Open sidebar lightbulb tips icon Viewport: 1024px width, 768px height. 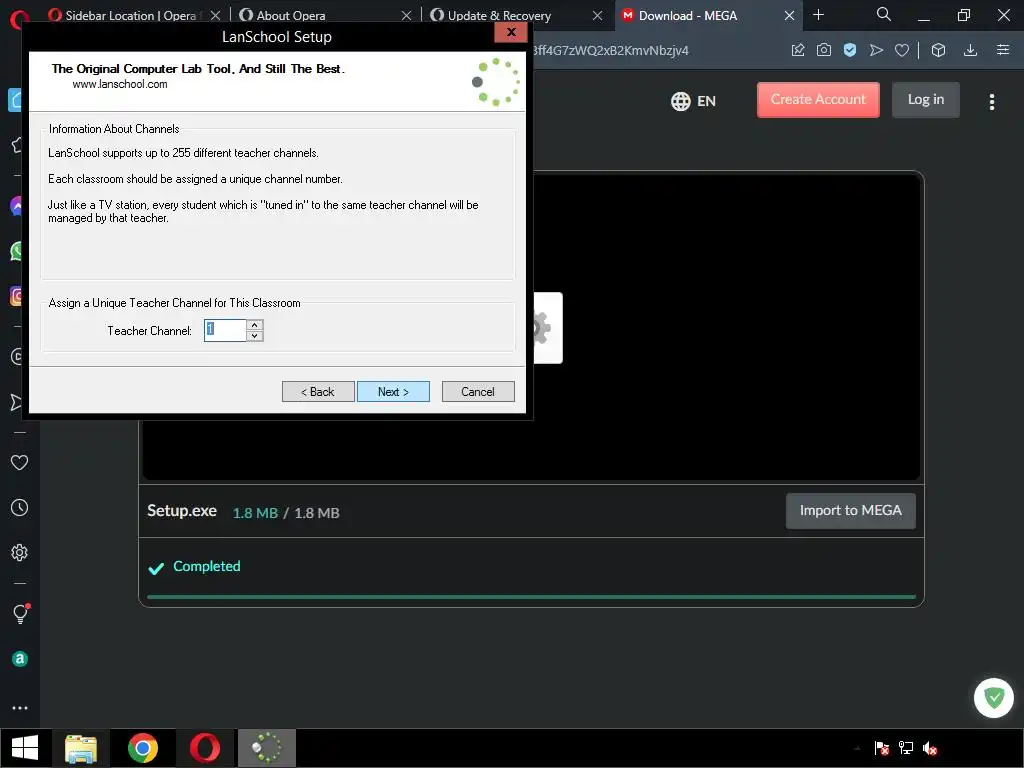point(20,613)
